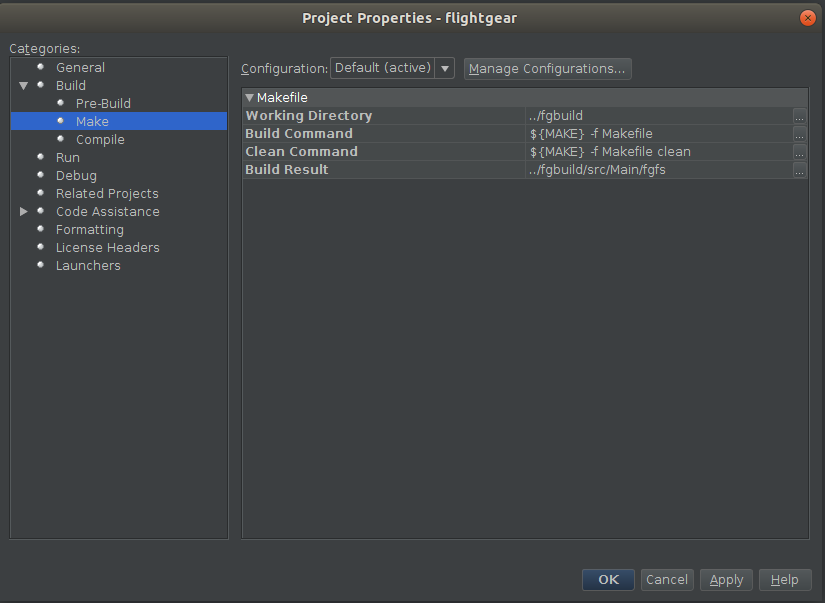Edit the Clean Command value field
825x603 pixels.
(659, 152)
